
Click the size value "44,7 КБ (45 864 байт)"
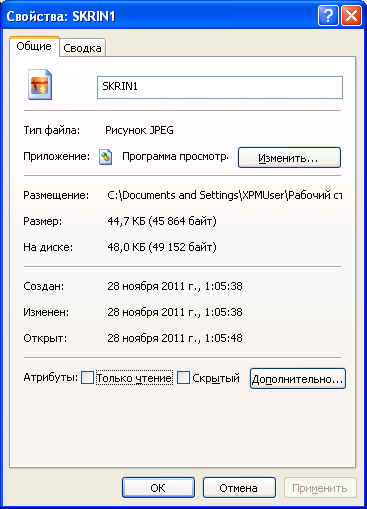click(162, 221)
